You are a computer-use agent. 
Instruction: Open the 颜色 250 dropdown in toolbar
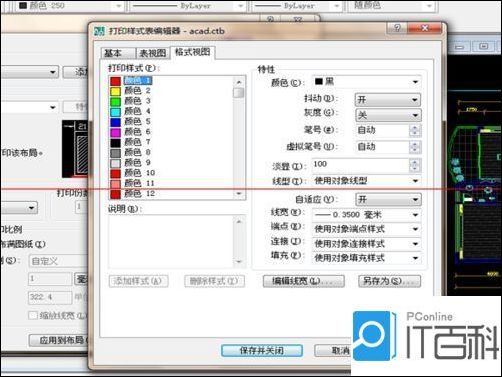[x=70, y=6]
